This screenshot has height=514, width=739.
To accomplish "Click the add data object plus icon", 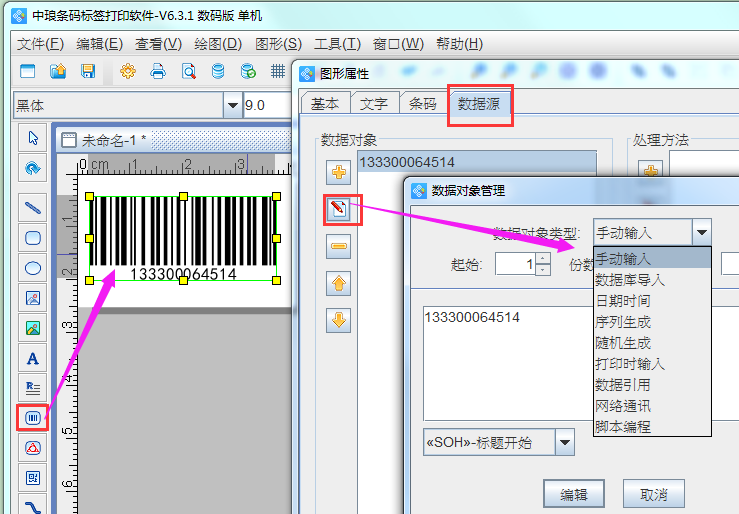I will point(340,173).
